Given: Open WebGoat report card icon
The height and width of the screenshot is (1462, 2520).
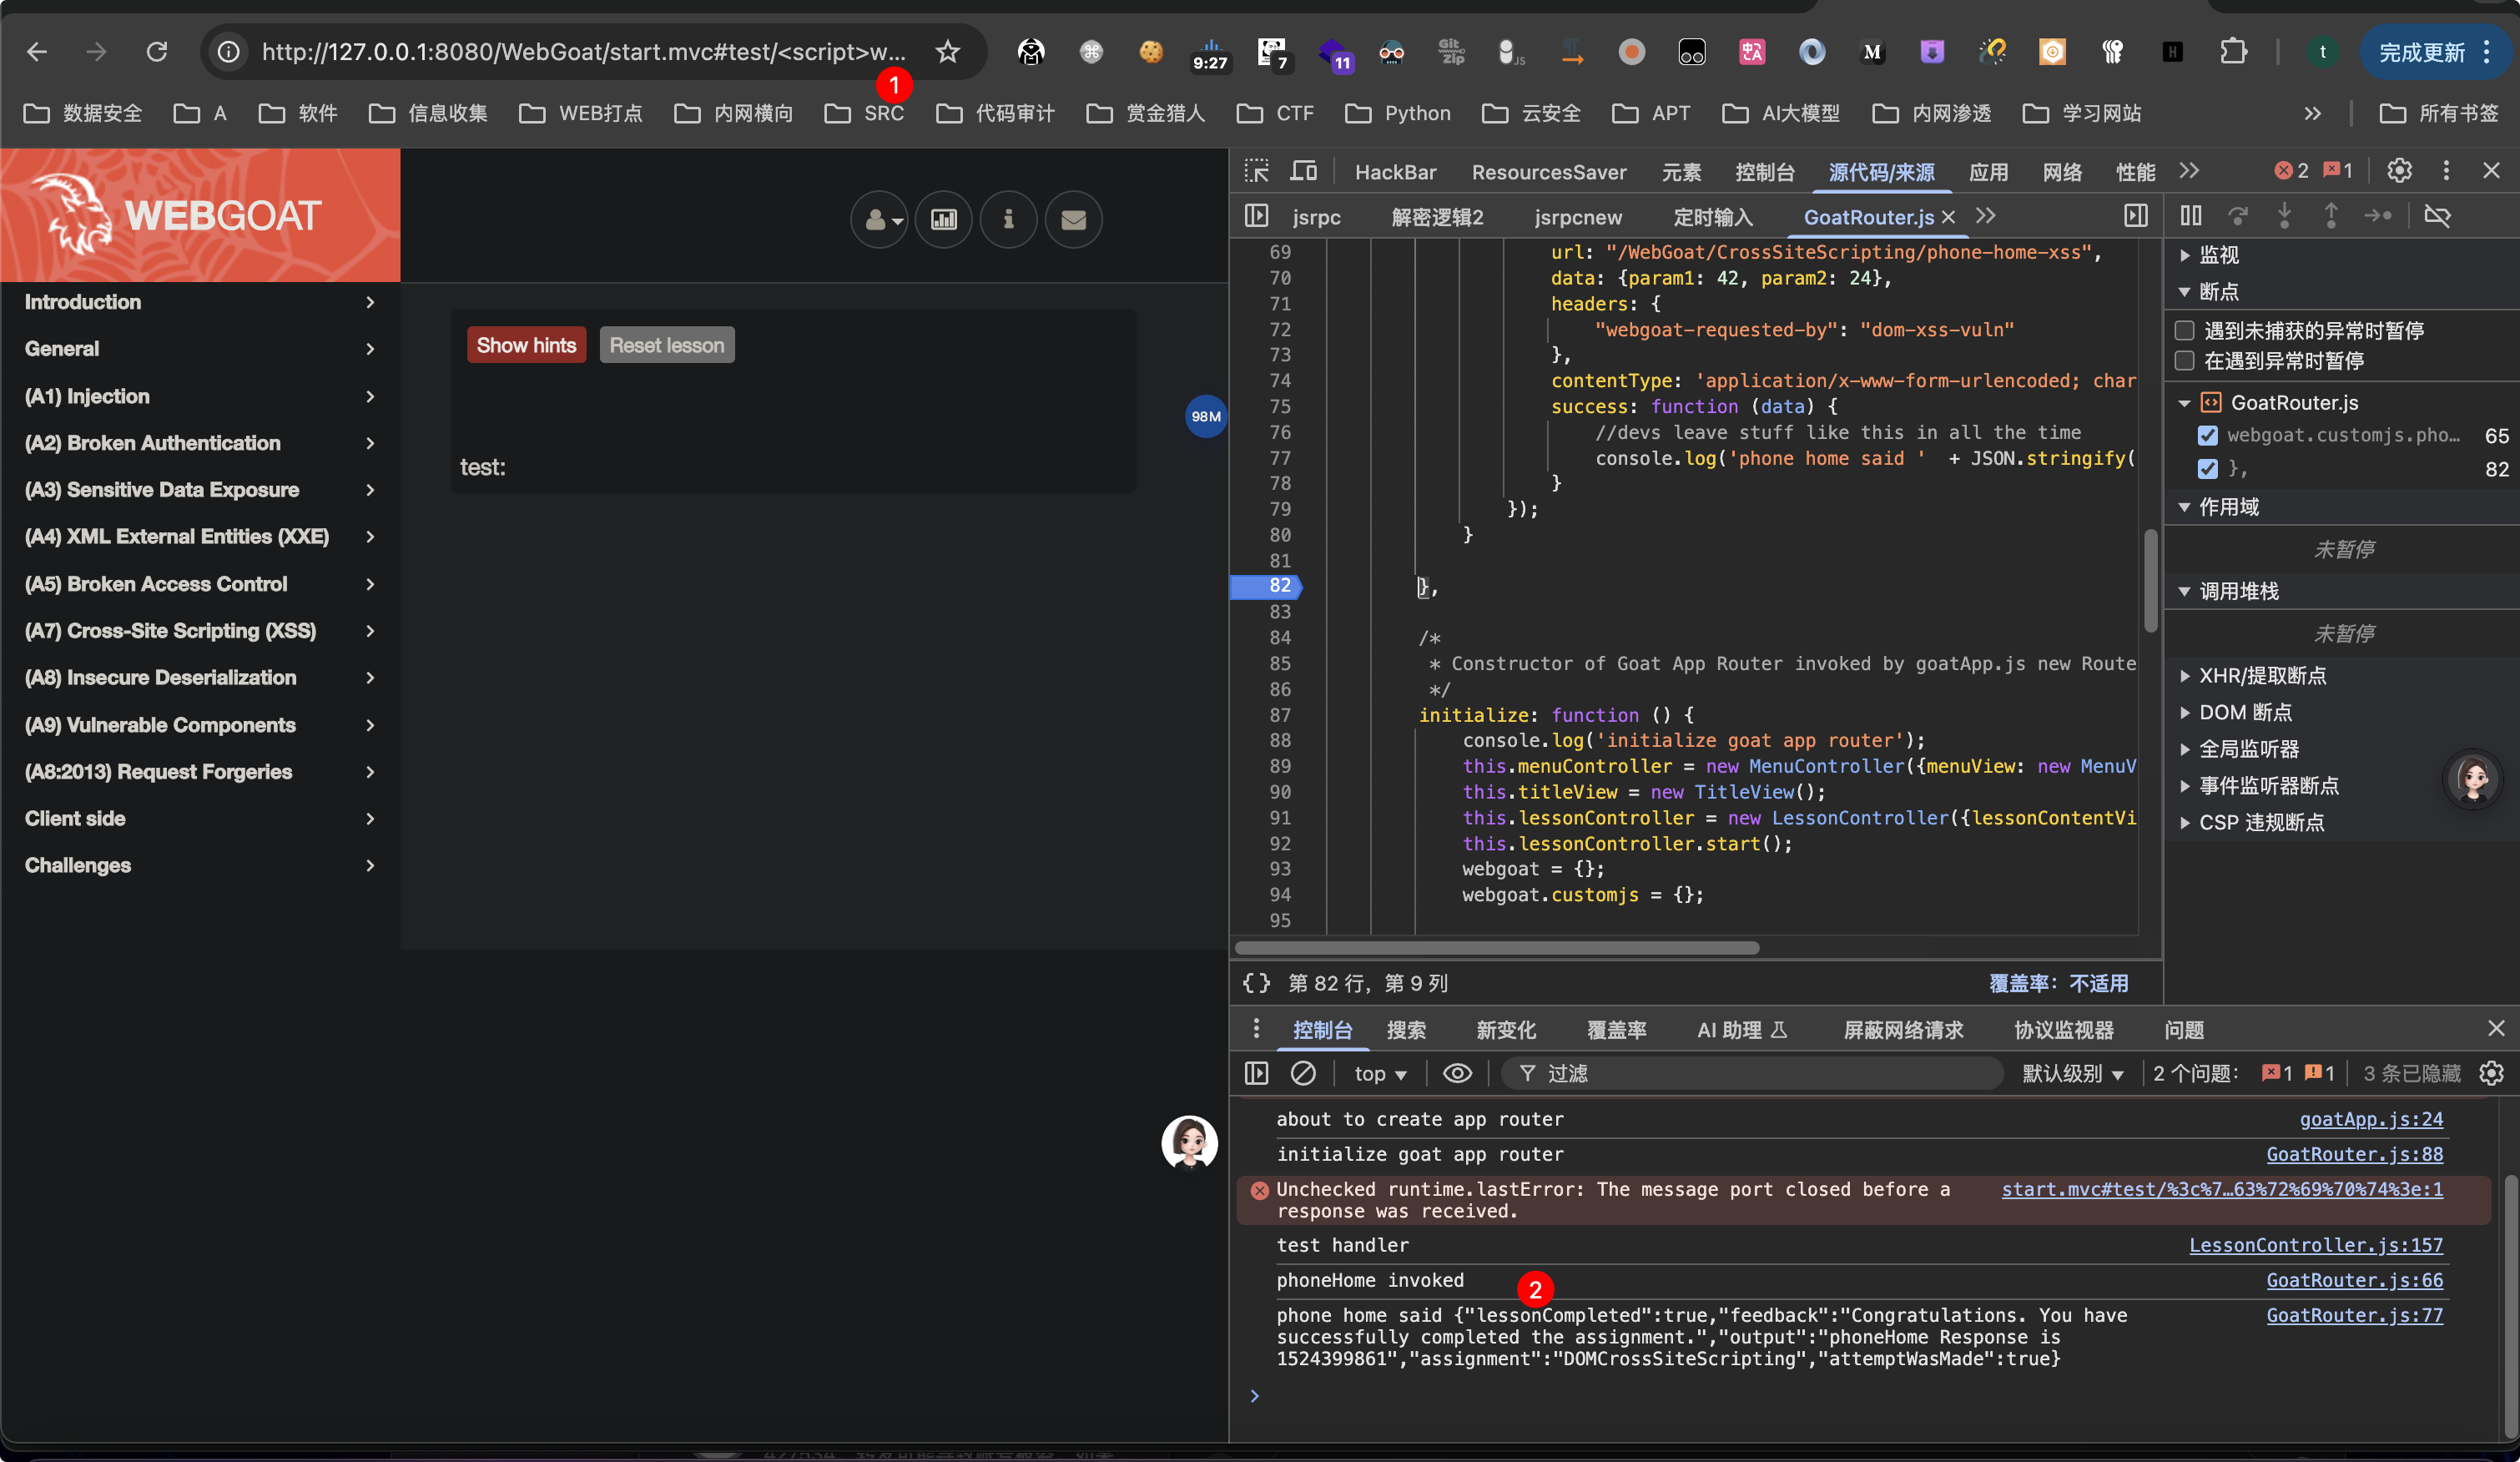Looking at the screenshot, I should click(943, 219).
